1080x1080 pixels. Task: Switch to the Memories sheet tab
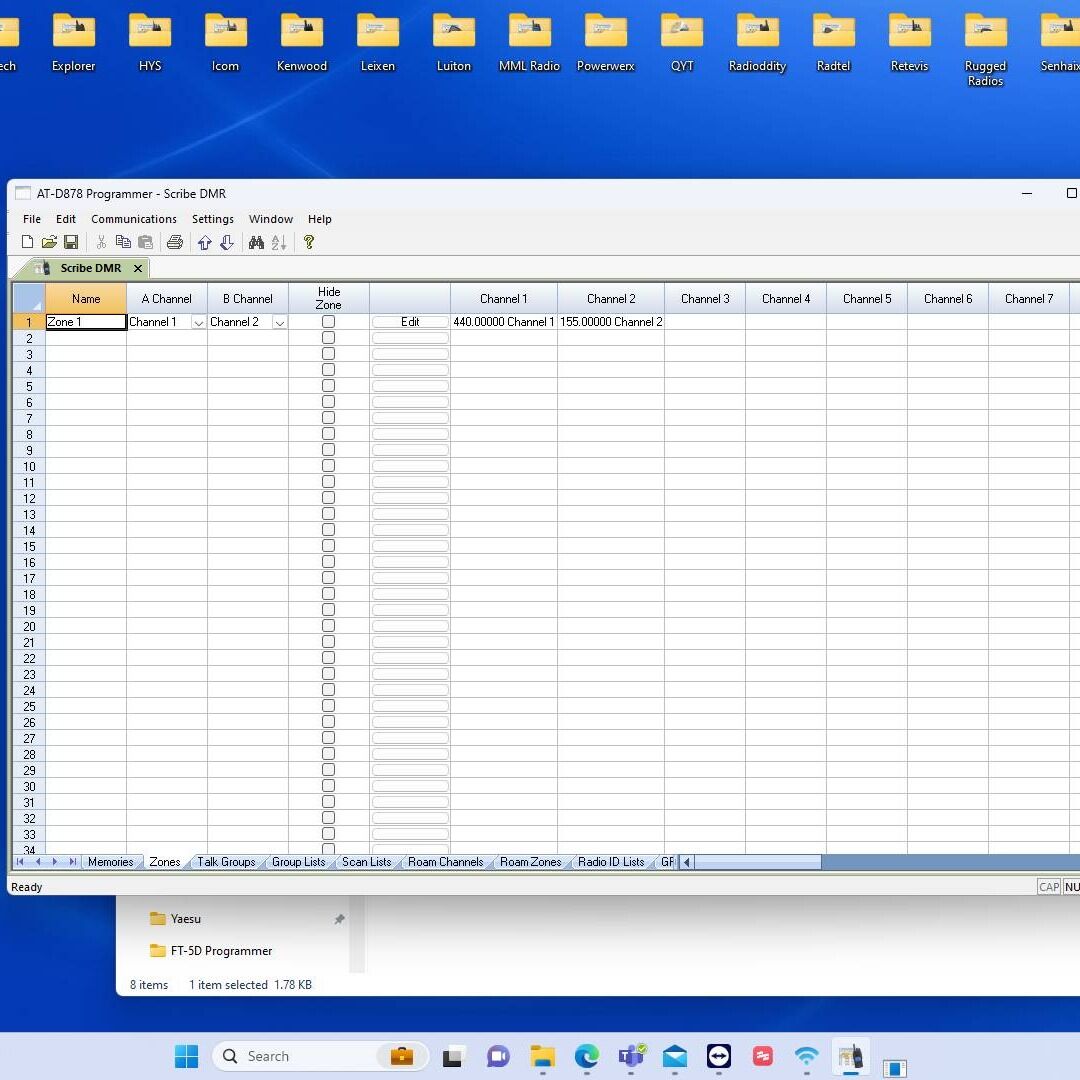coord(110,862)
